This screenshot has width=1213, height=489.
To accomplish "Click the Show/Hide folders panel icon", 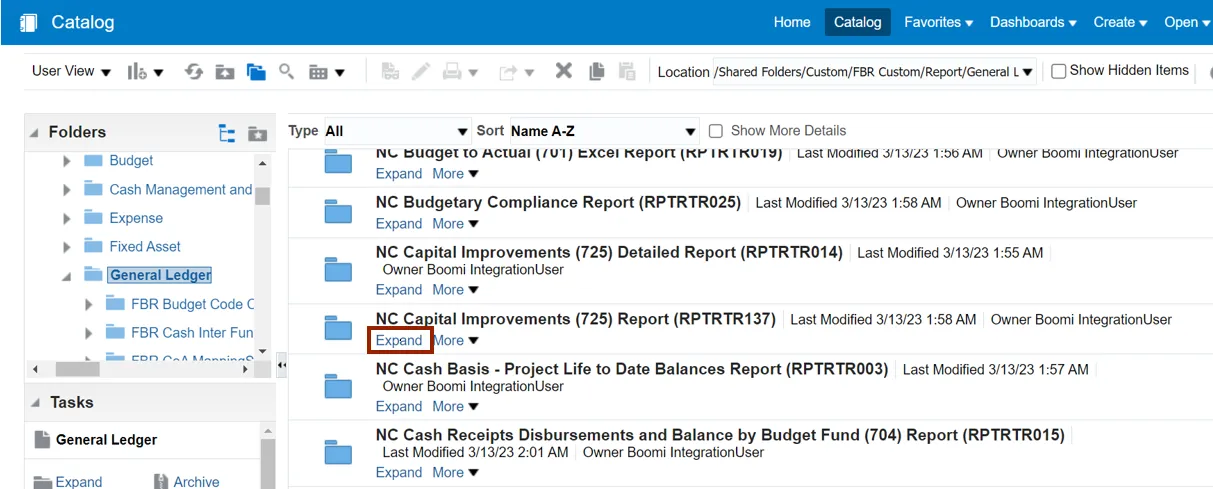I will point(256,71).
